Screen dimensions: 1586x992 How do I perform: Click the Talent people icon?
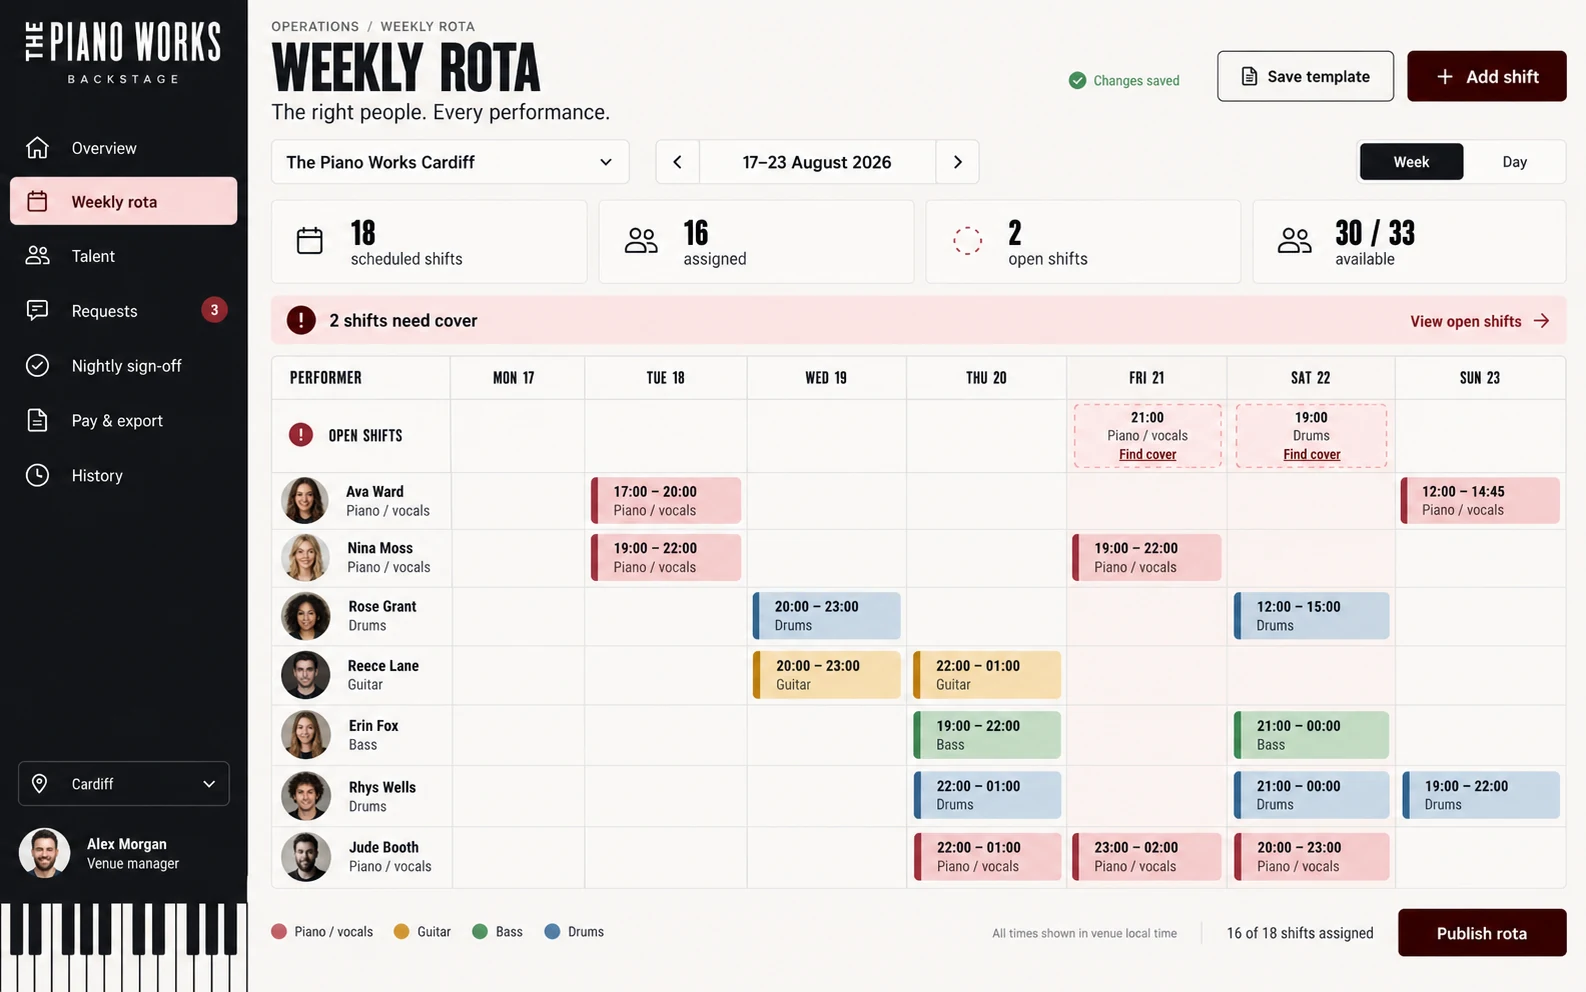click(37, 256)
